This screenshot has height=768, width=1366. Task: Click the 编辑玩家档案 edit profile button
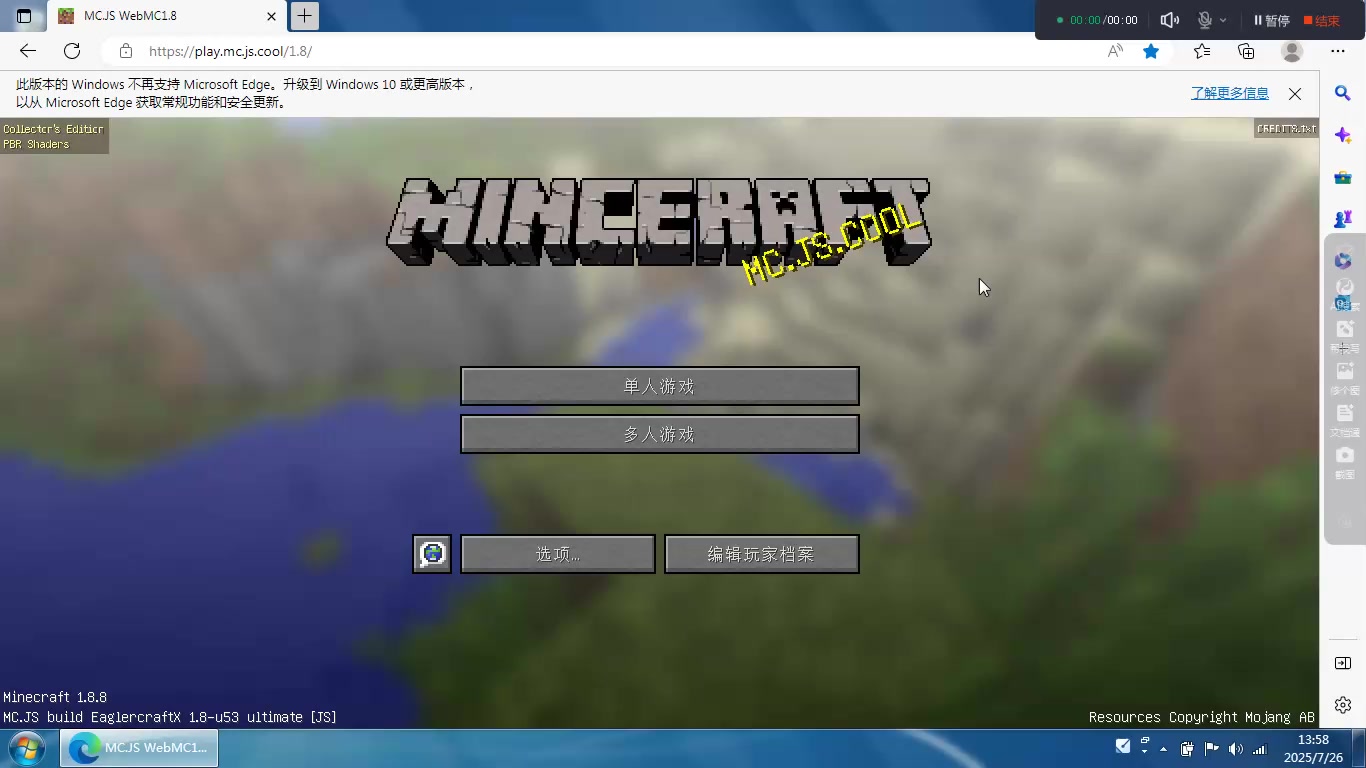[x=762, y=554]
